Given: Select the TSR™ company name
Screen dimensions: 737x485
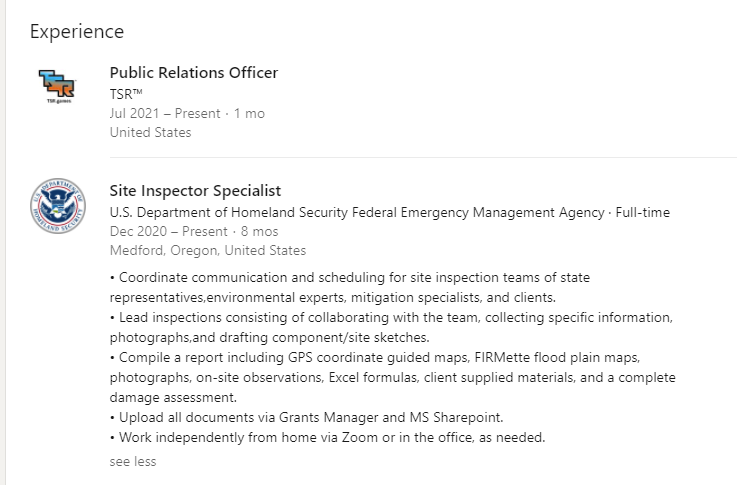Looking at the screenshot, I should pos(126,94).
